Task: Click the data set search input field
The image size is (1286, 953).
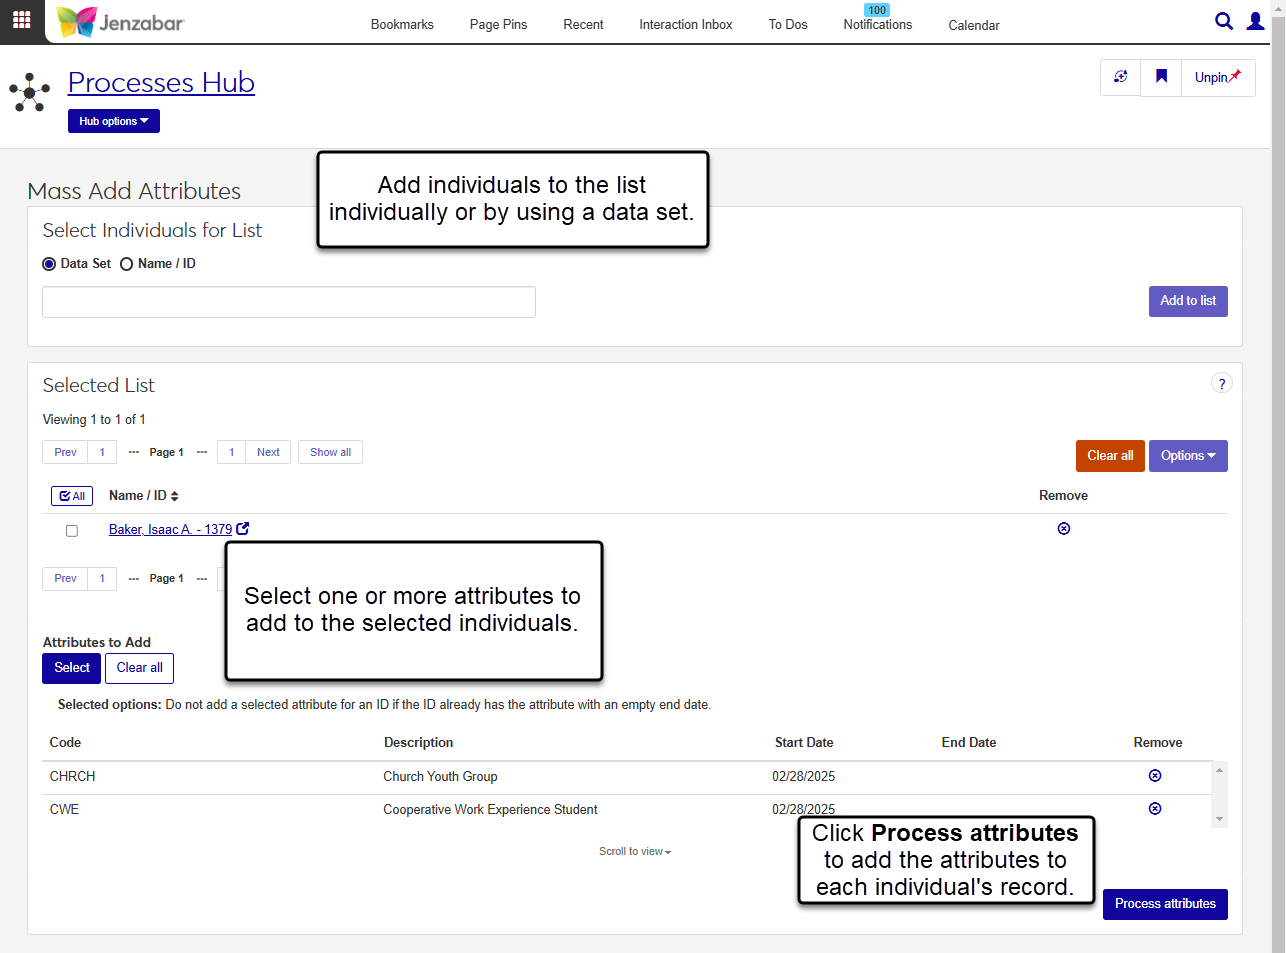Action: click(289, 302)
